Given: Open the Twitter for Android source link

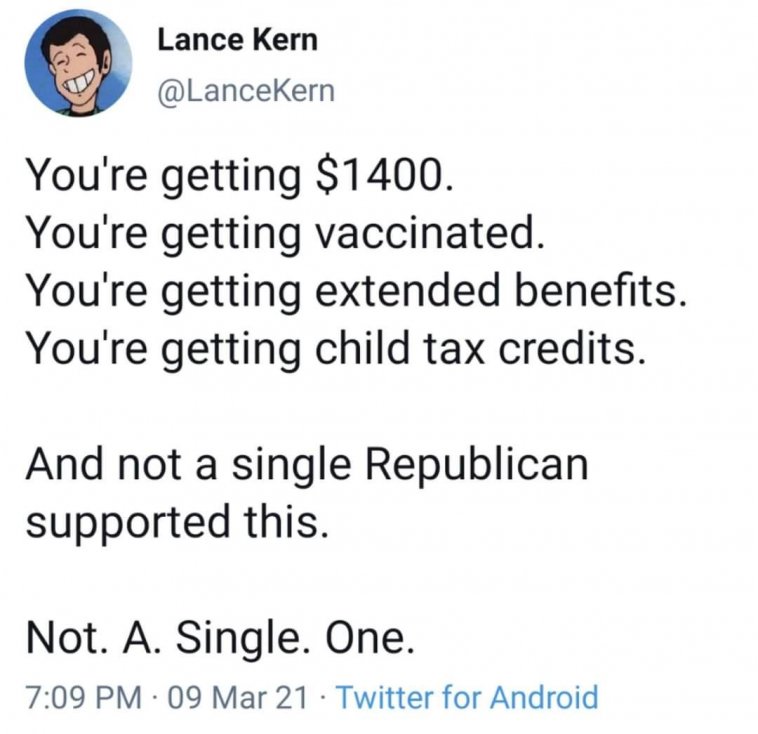Looking at the screenshot, I should point(466,697).
